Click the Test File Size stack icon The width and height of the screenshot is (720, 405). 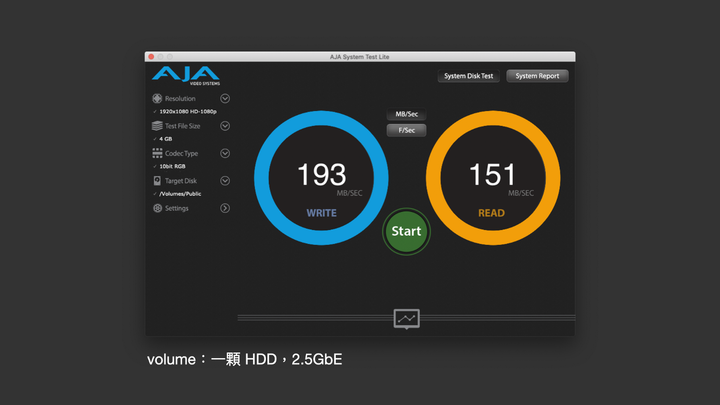point(157,126)
